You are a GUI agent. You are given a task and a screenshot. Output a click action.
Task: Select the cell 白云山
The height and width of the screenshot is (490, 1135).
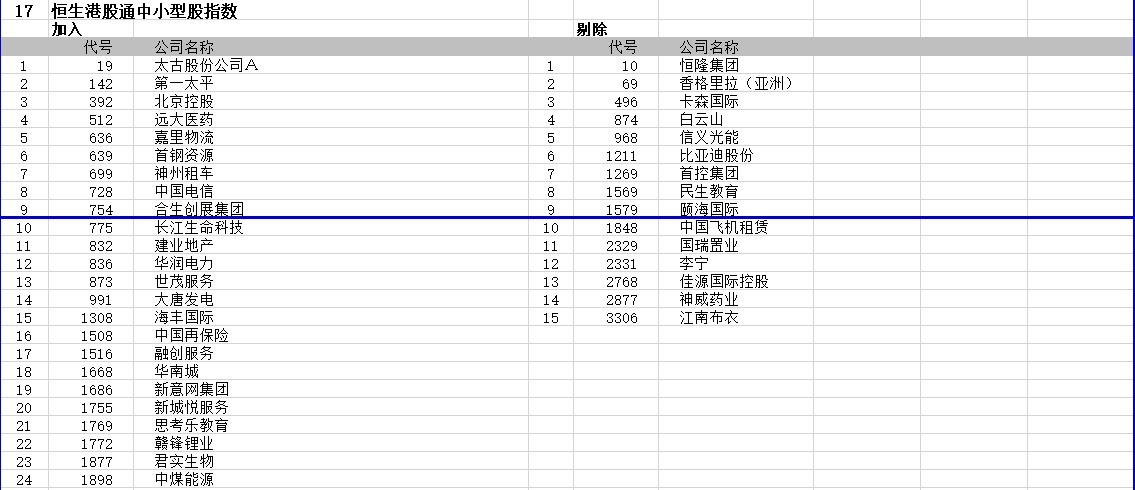tap(701, 119)
